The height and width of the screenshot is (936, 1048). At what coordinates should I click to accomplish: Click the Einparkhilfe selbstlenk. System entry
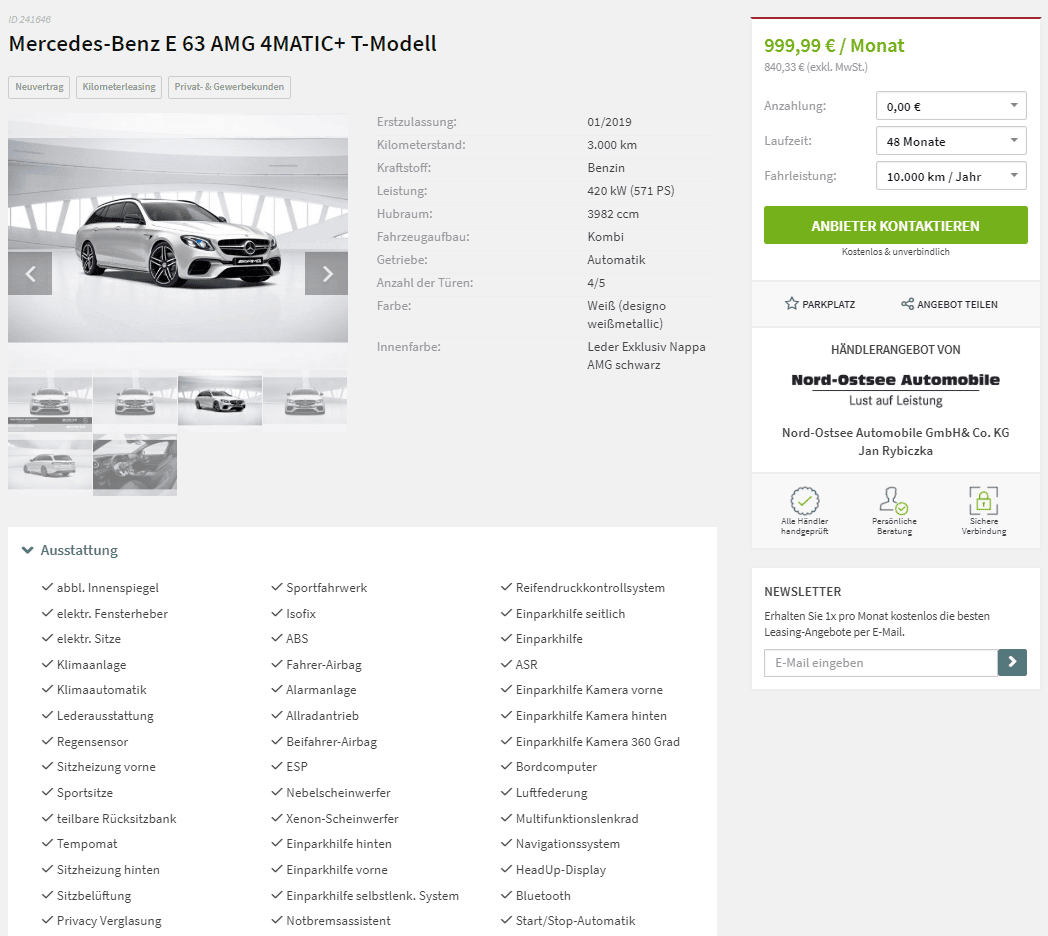(x=372, y=896)
